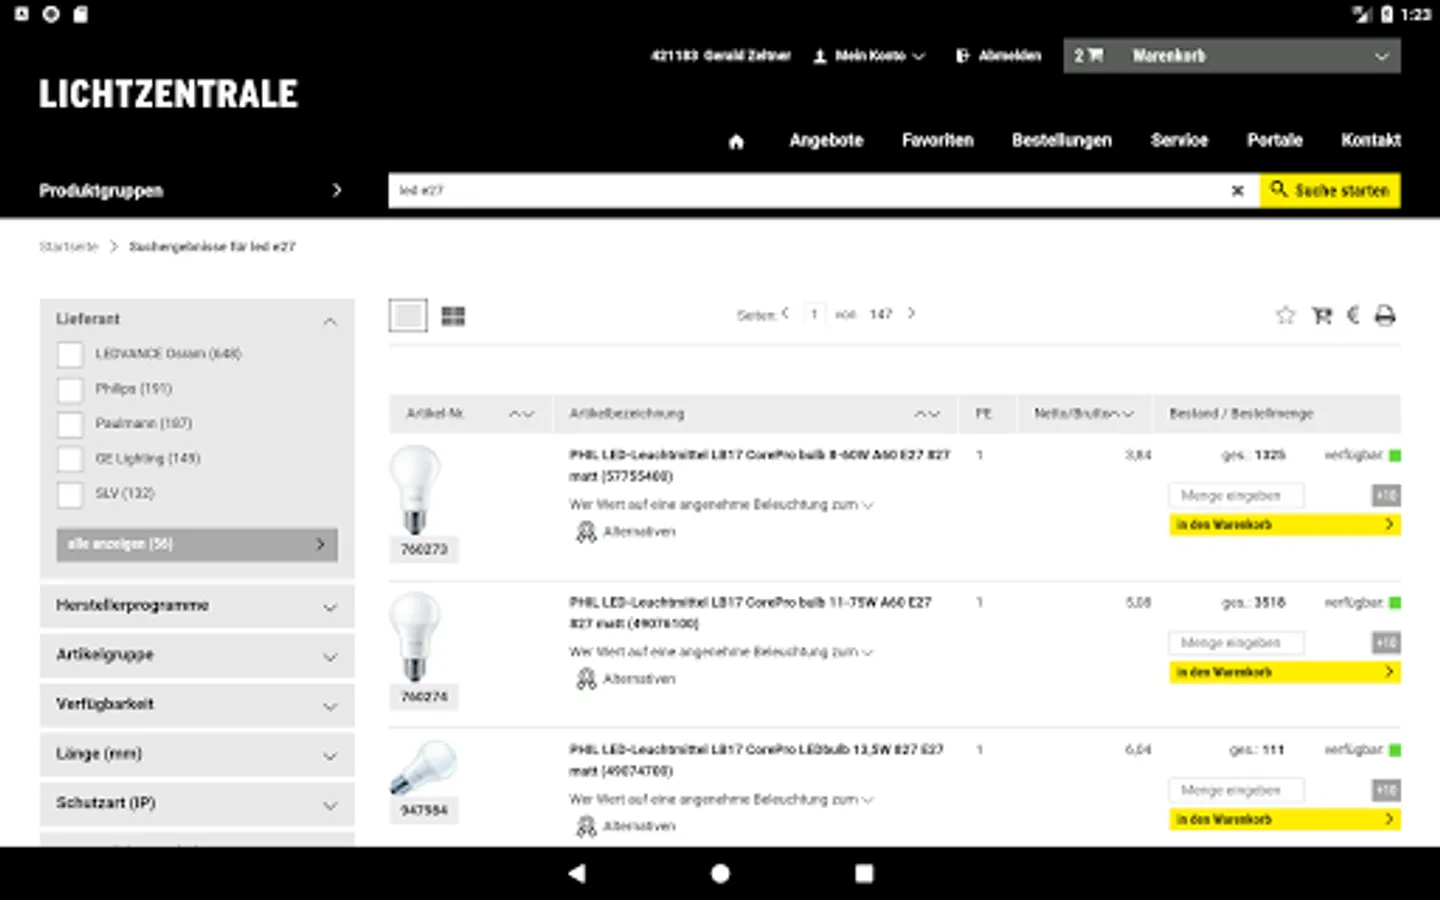
Task: Click +10 quantity button for article 760273
Action: pos(1386,496)
